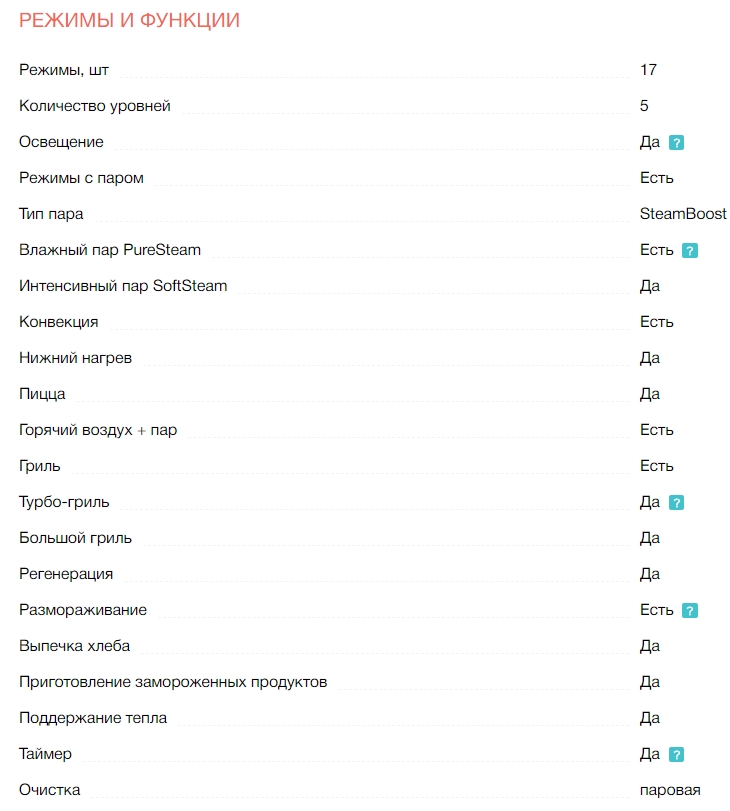Click the value 17 for modes count

648,70
